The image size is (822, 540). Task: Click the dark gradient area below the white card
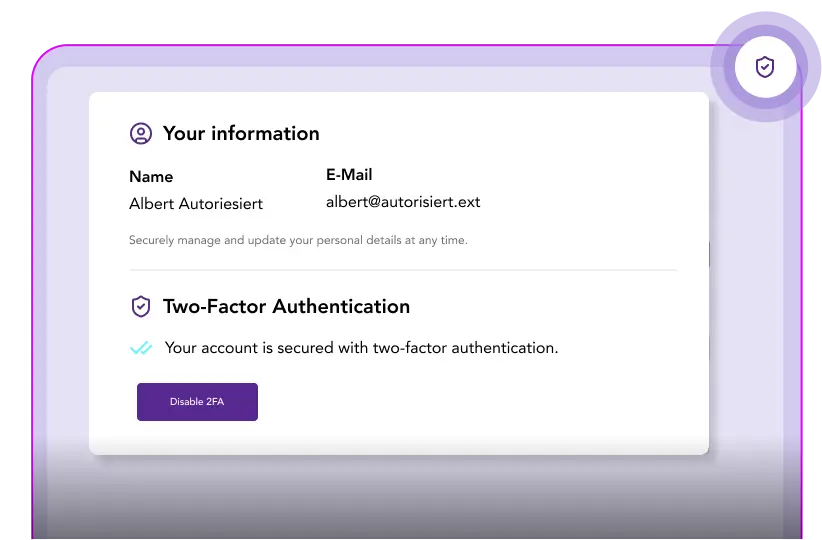[x=400, y=500]
